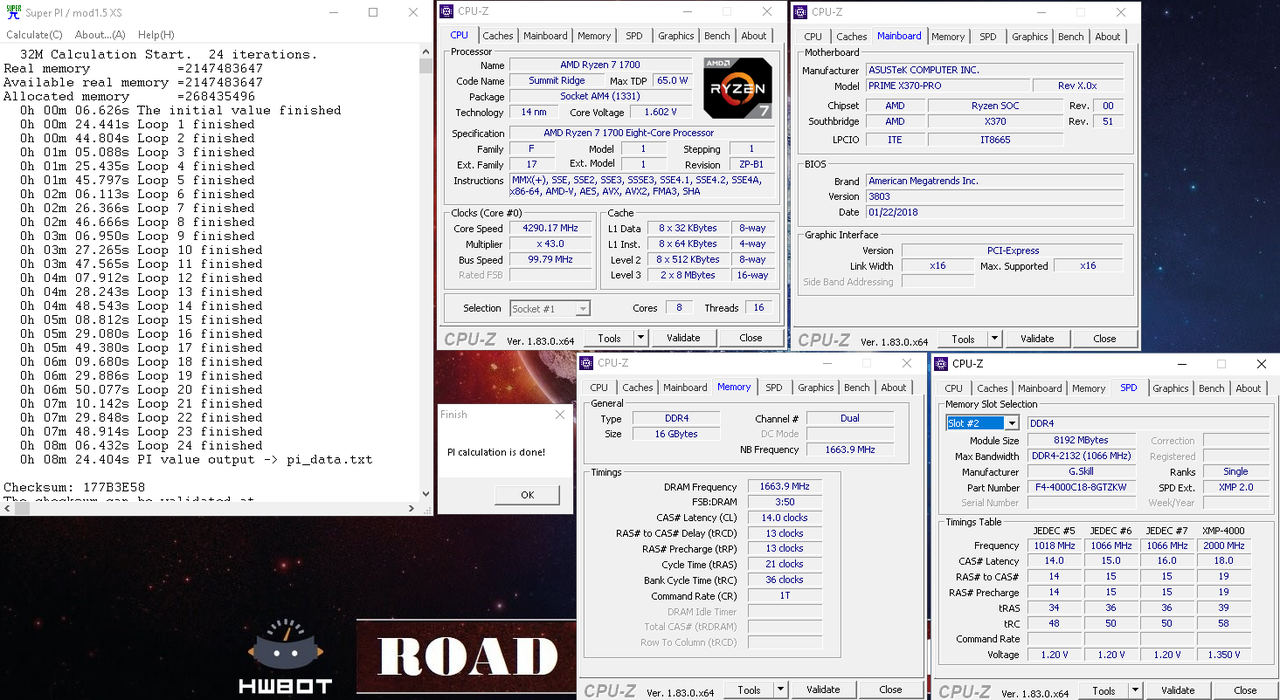
Task: Click the CPU-Z icon in the Mainboard window title bar
Action: pos(800,12)
